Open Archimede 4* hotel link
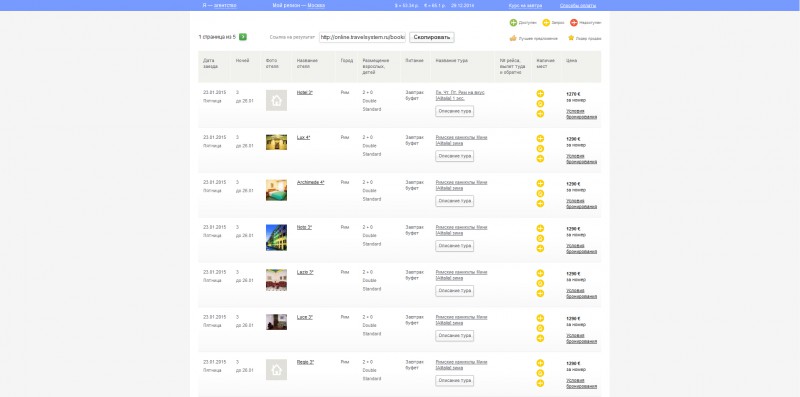Viewport: 800px width, 397px height. coord(310,182)
